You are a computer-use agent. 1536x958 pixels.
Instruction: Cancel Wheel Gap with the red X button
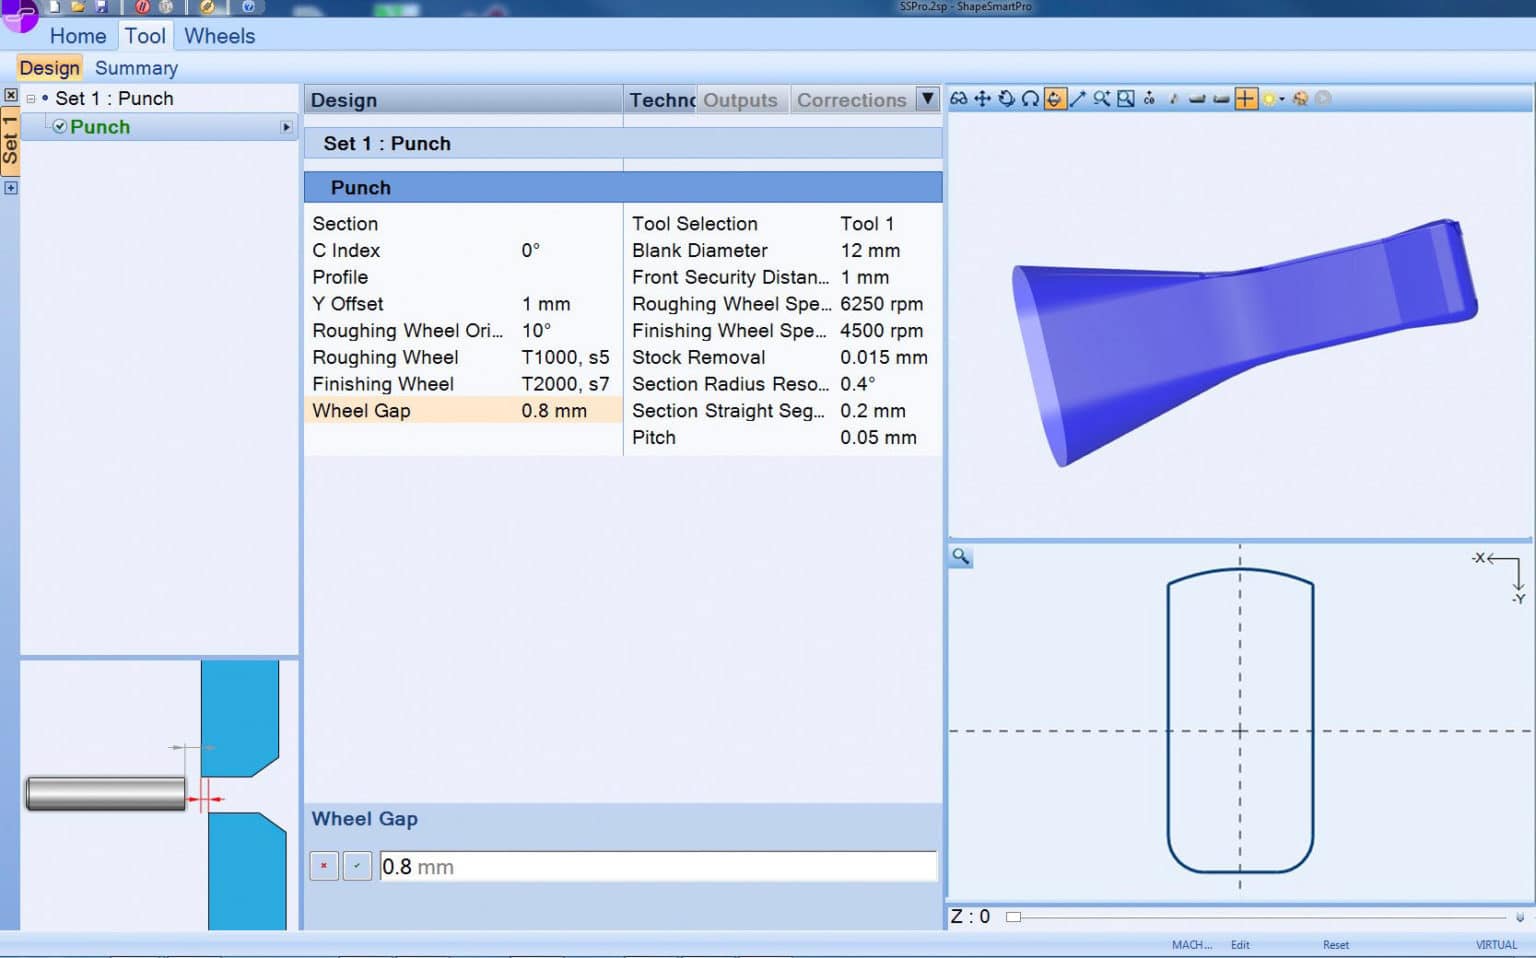click(323, 866)
